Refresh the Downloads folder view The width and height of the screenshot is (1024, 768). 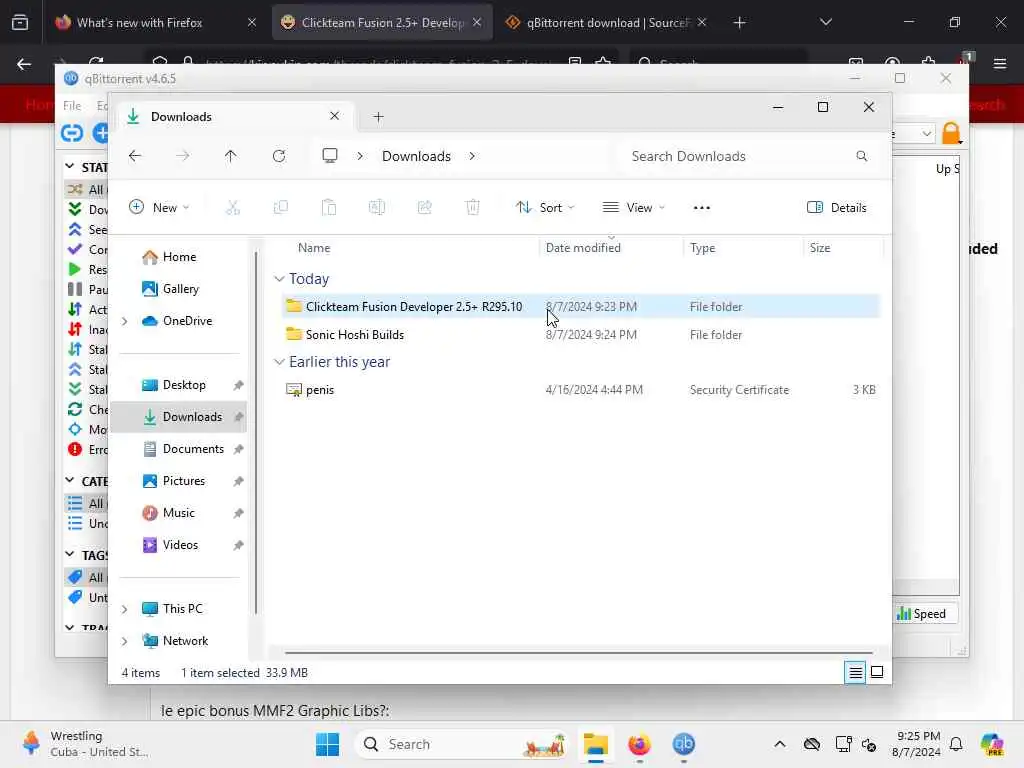(x=279, y=156)
